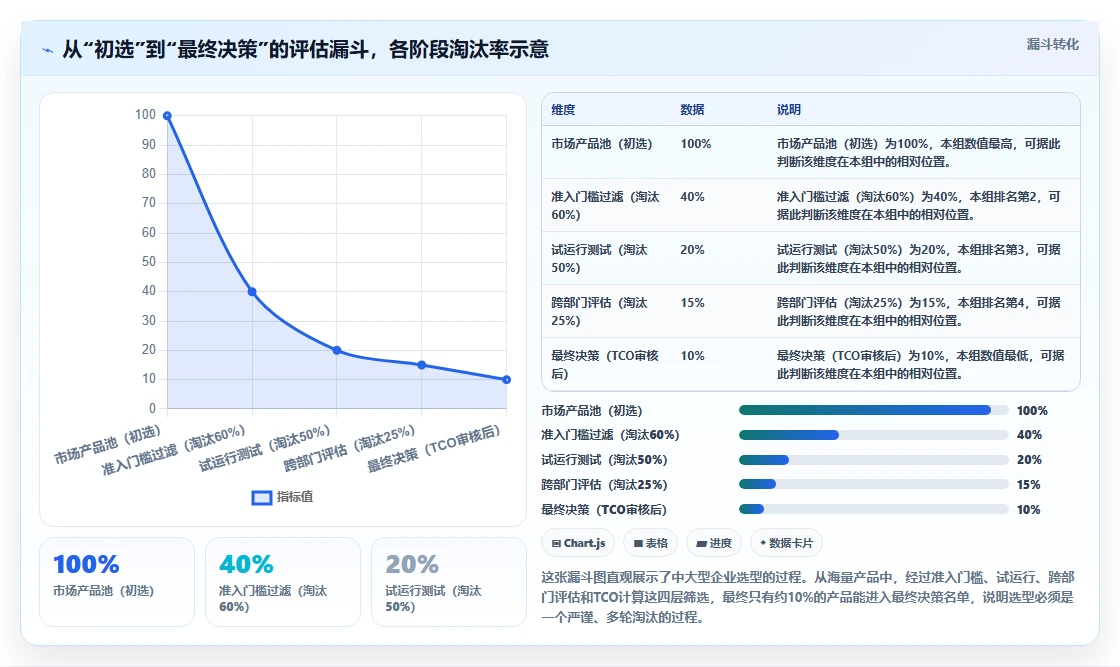Click x-axis label 市场产品池（初选）
This screenshot has width=1120, height=667.
pyautogui.click(x=108, y=444)
